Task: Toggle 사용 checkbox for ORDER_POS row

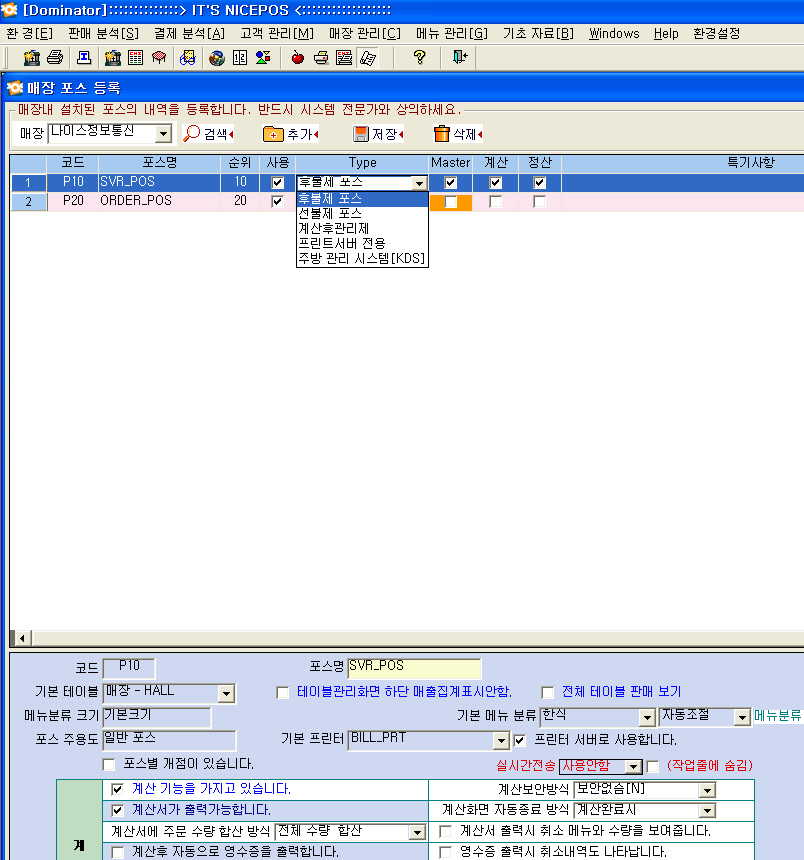Action: [278, 201]
